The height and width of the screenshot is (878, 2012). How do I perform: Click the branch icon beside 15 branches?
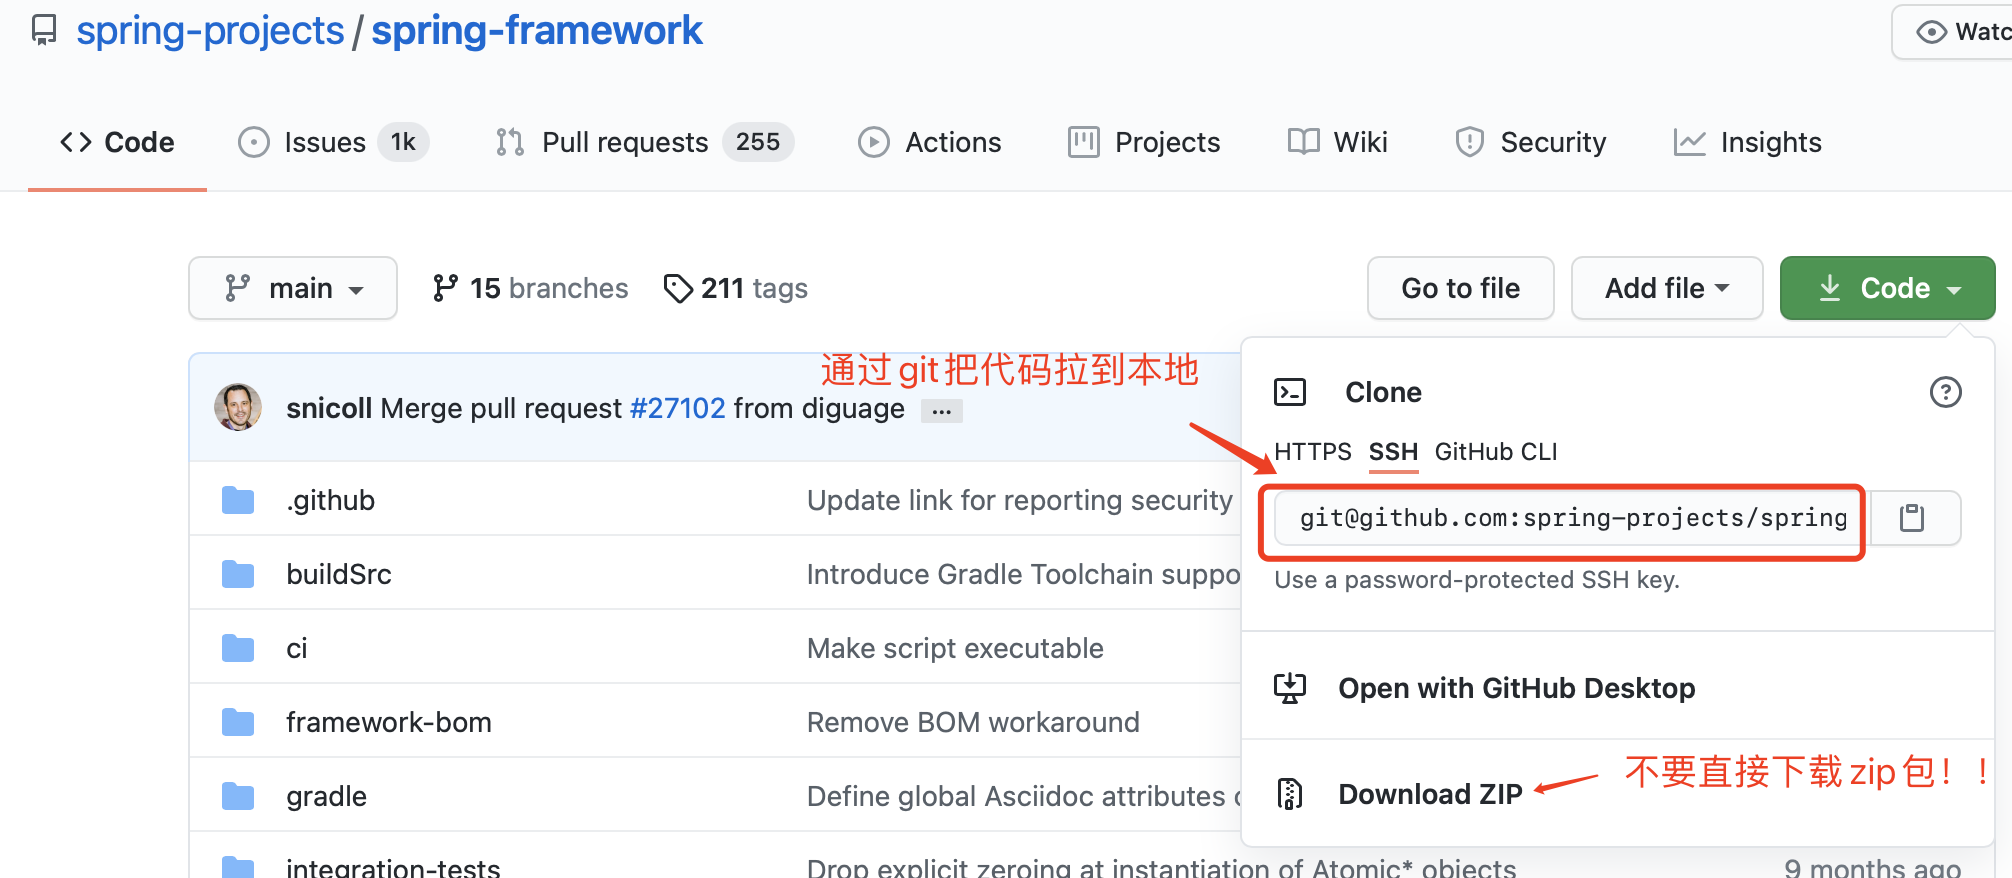[445, 288]
